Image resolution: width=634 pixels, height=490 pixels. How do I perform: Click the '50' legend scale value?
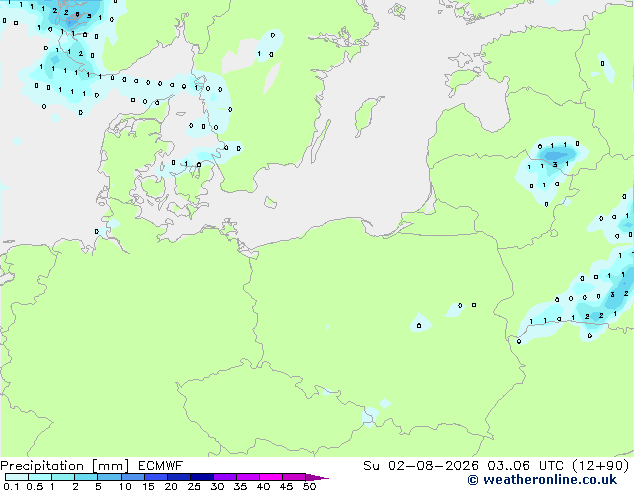pyautogui.click(x=309, y=486)
